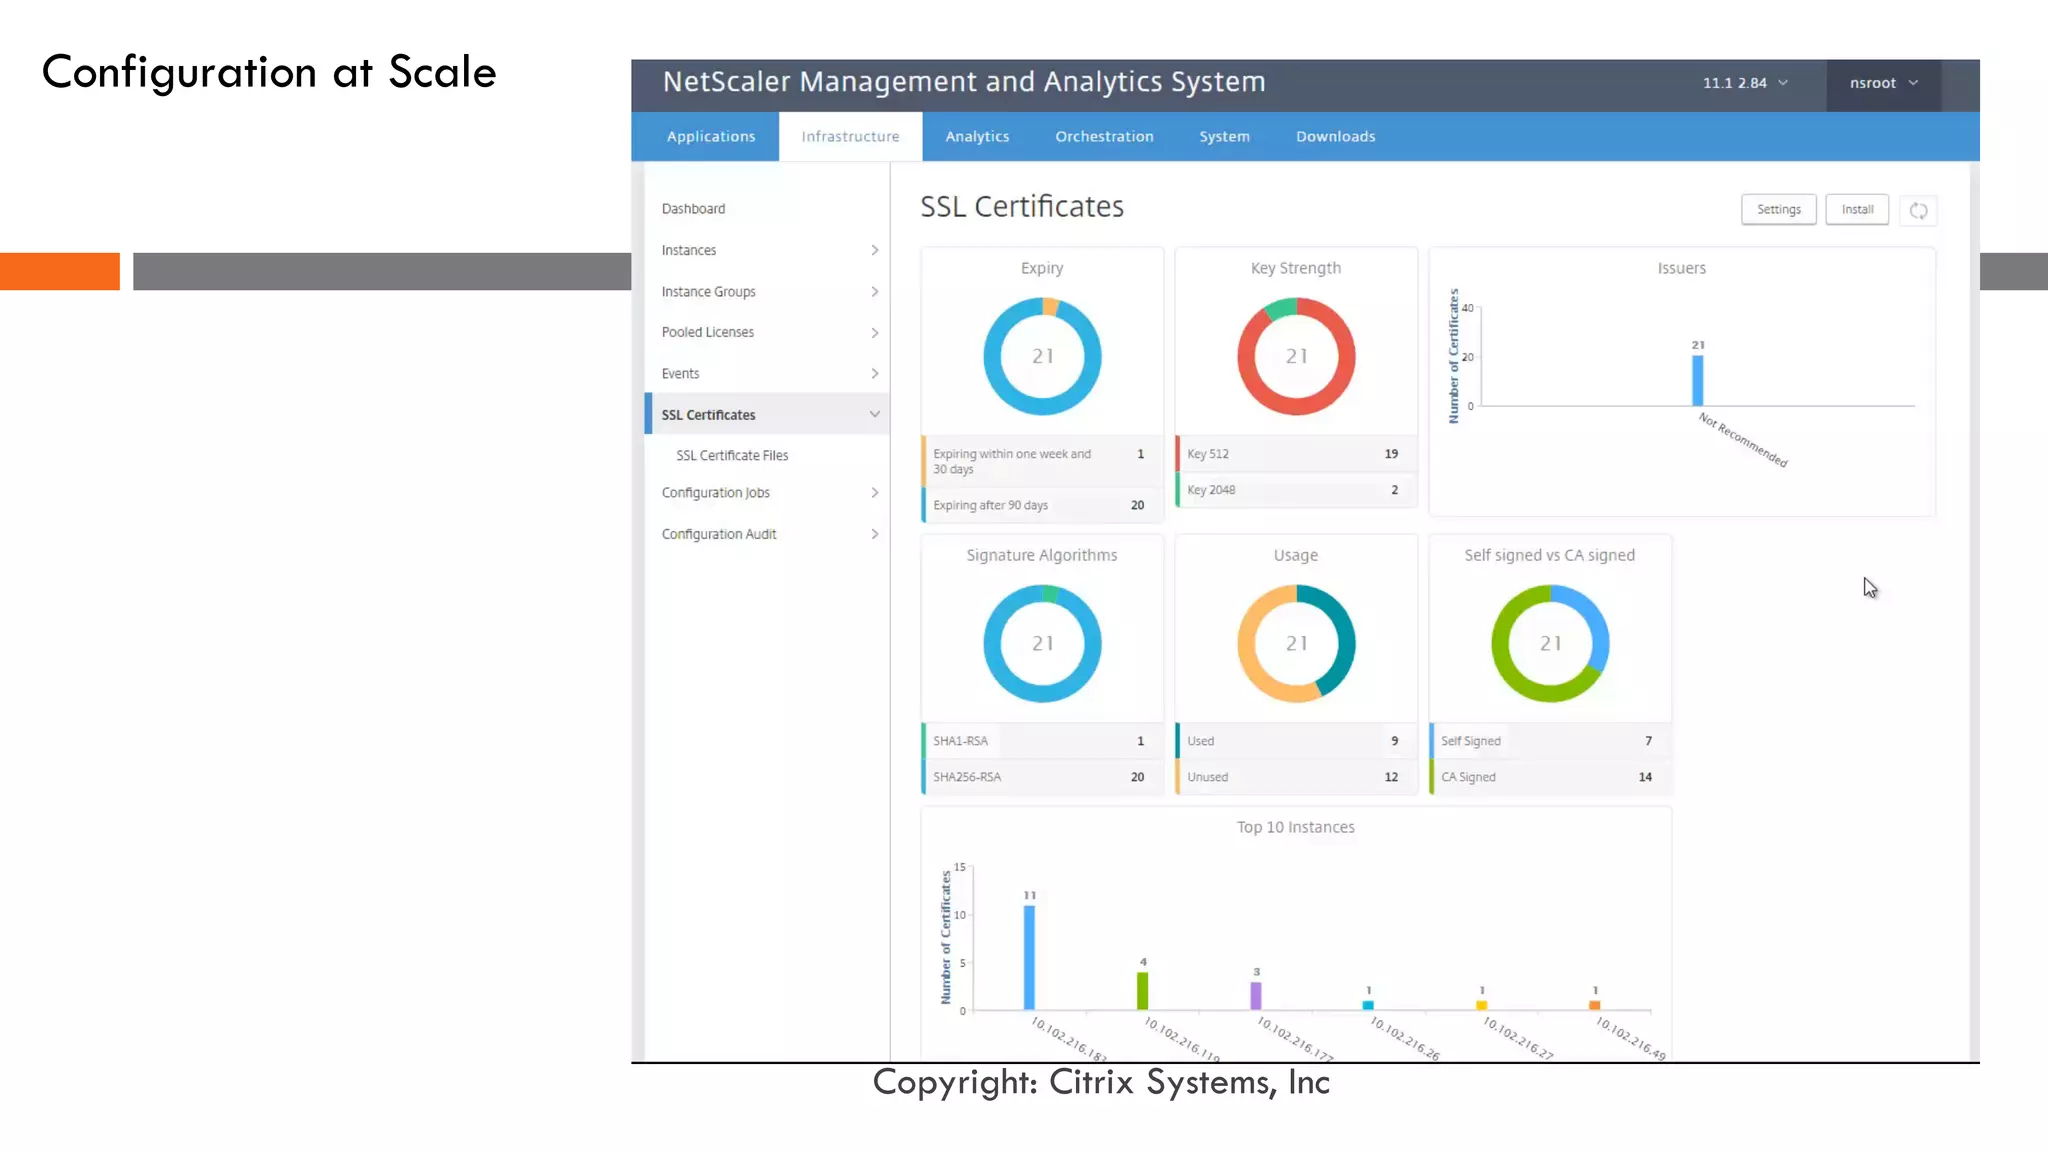Viewport: 2048px width, 1152px height.
Task: Go to the Analytics tab
Action: pyautogui.click(x=977, y=136)
